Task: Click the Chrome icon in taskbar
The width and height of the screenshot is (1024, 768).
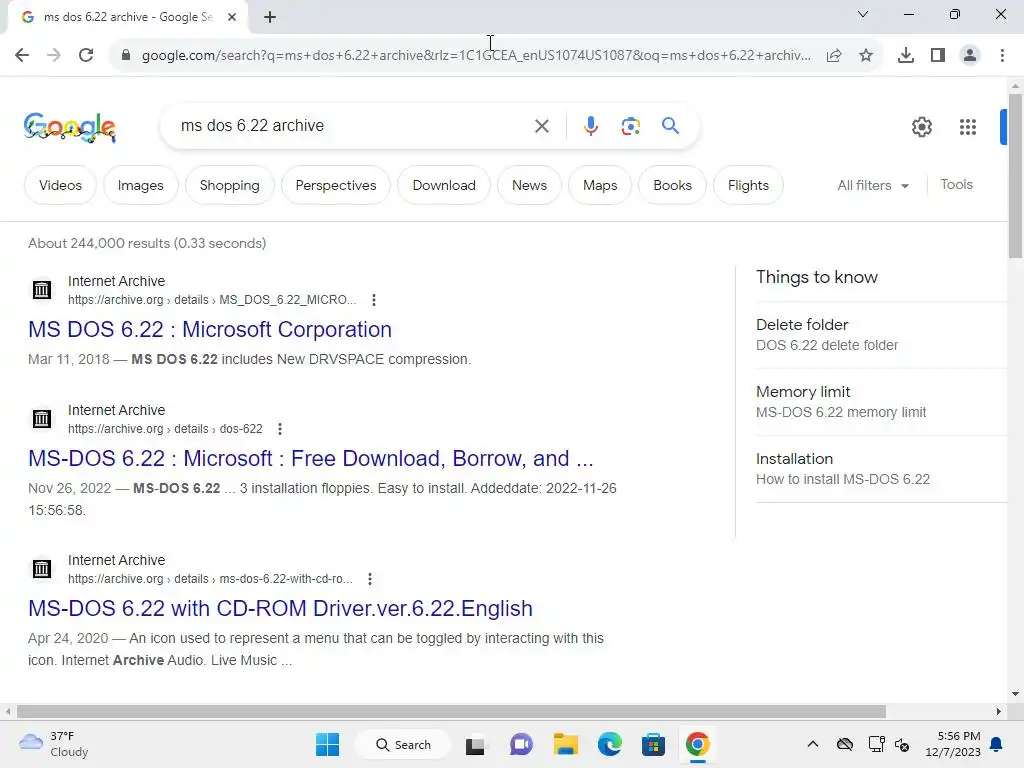Action: click(x=697, y=744)
